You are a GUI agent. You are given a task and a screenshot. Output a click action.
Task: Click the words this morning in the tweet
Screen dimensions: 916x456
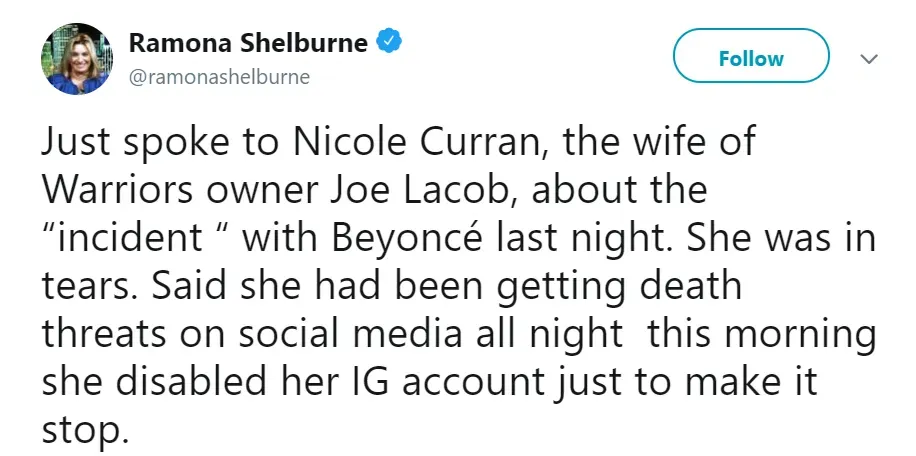(762, 335)
